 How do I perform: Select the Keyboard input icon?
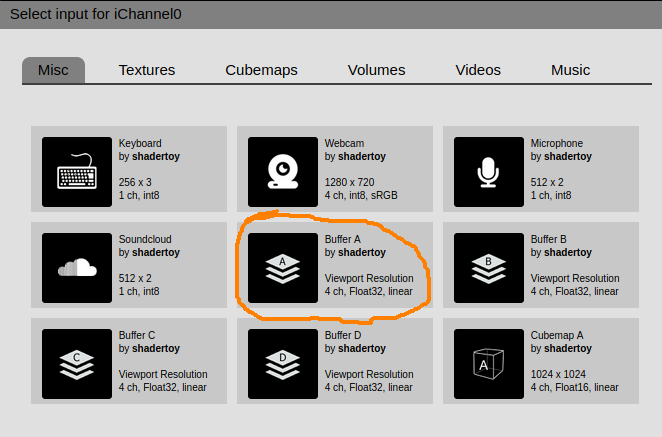coord(77,172)
